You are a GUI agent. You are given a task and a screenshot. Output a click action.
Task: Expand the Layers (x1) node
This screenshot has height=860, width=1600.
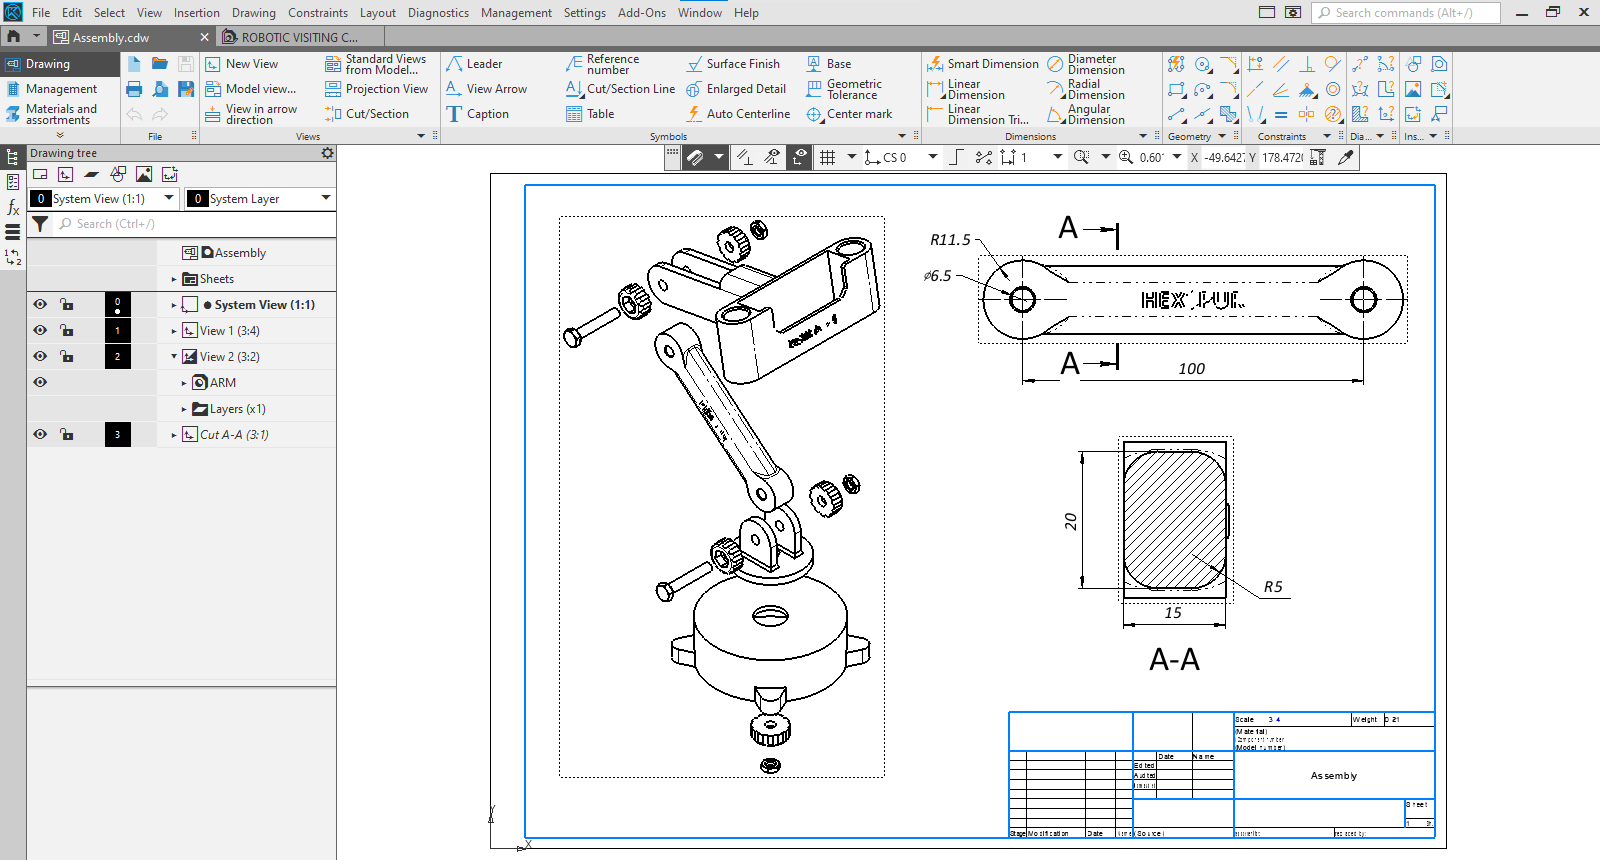[184, 409]
